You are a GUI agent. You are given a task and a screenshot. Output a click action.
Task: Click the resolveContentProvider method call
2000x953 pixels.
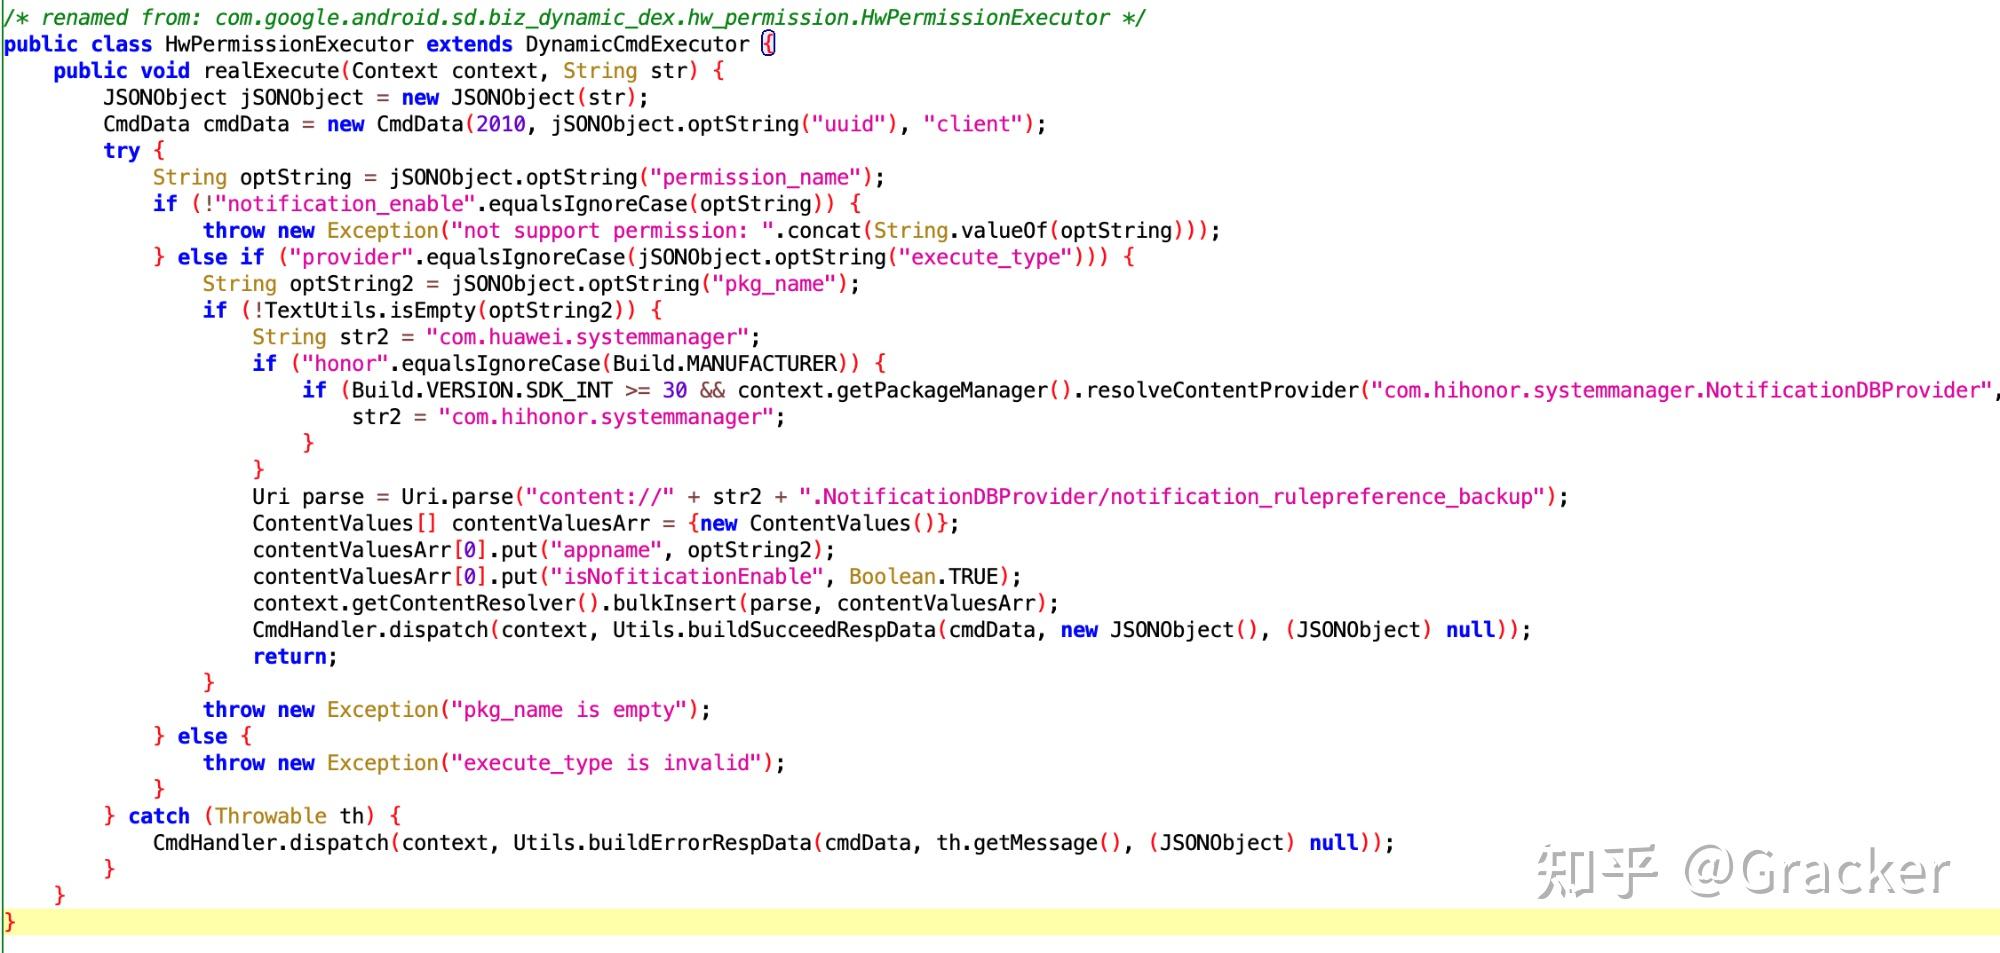click(x=1222, y=390)
